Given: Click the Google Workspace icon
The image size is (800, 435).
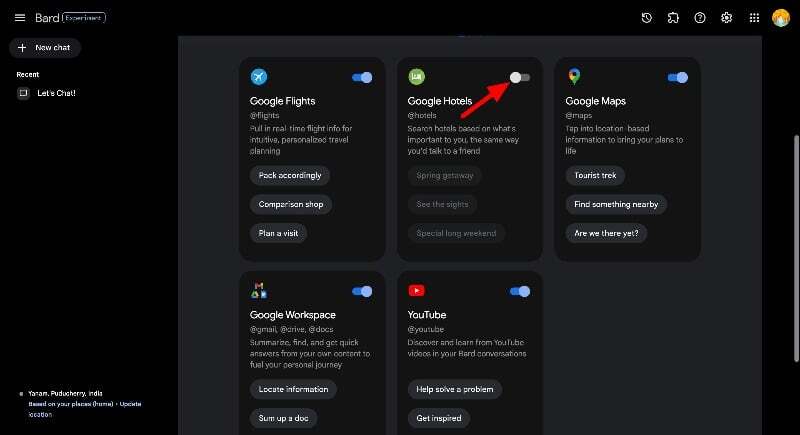Looking at the screenshot, I should [259, 291].
